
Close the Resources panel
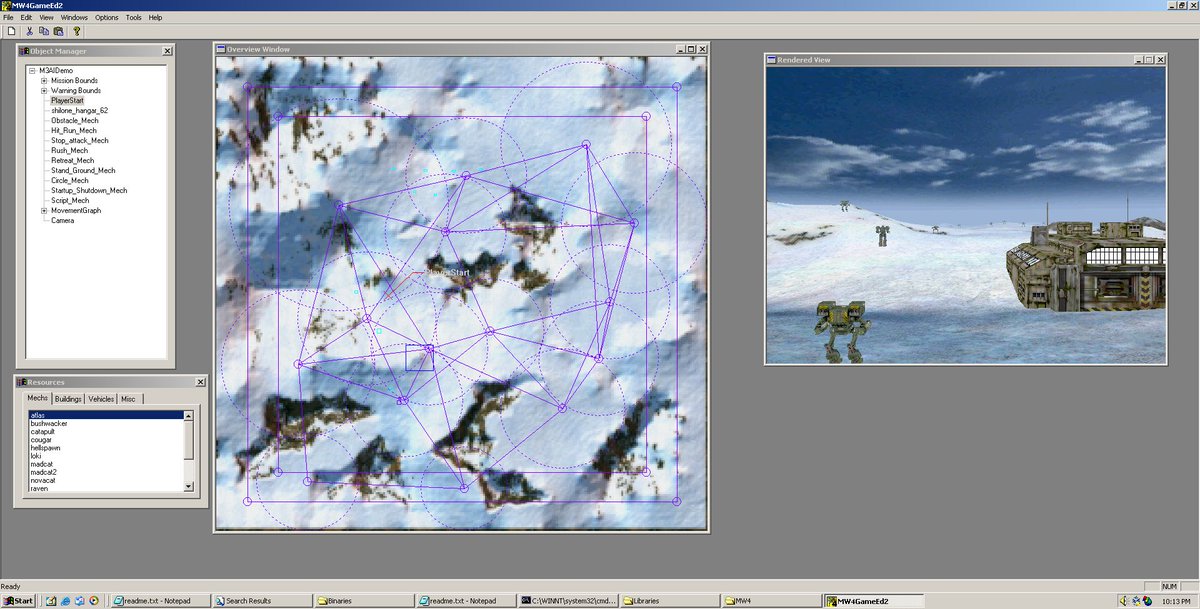(200, 381)
